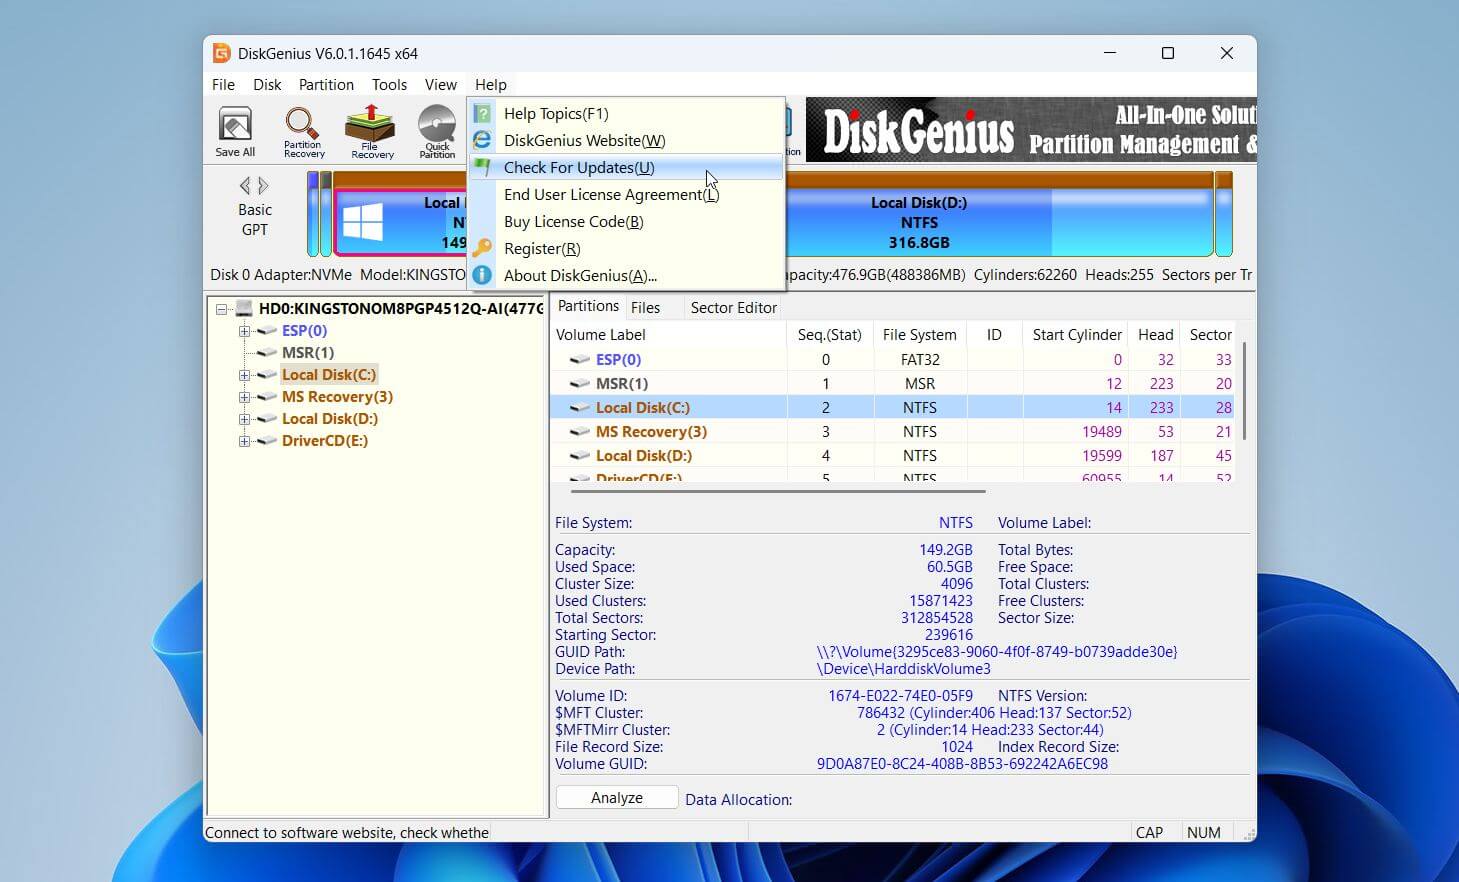Click the DiskGenius banner logo
The width and height of the screenshot is (1459, 882).
click(917, 131)
